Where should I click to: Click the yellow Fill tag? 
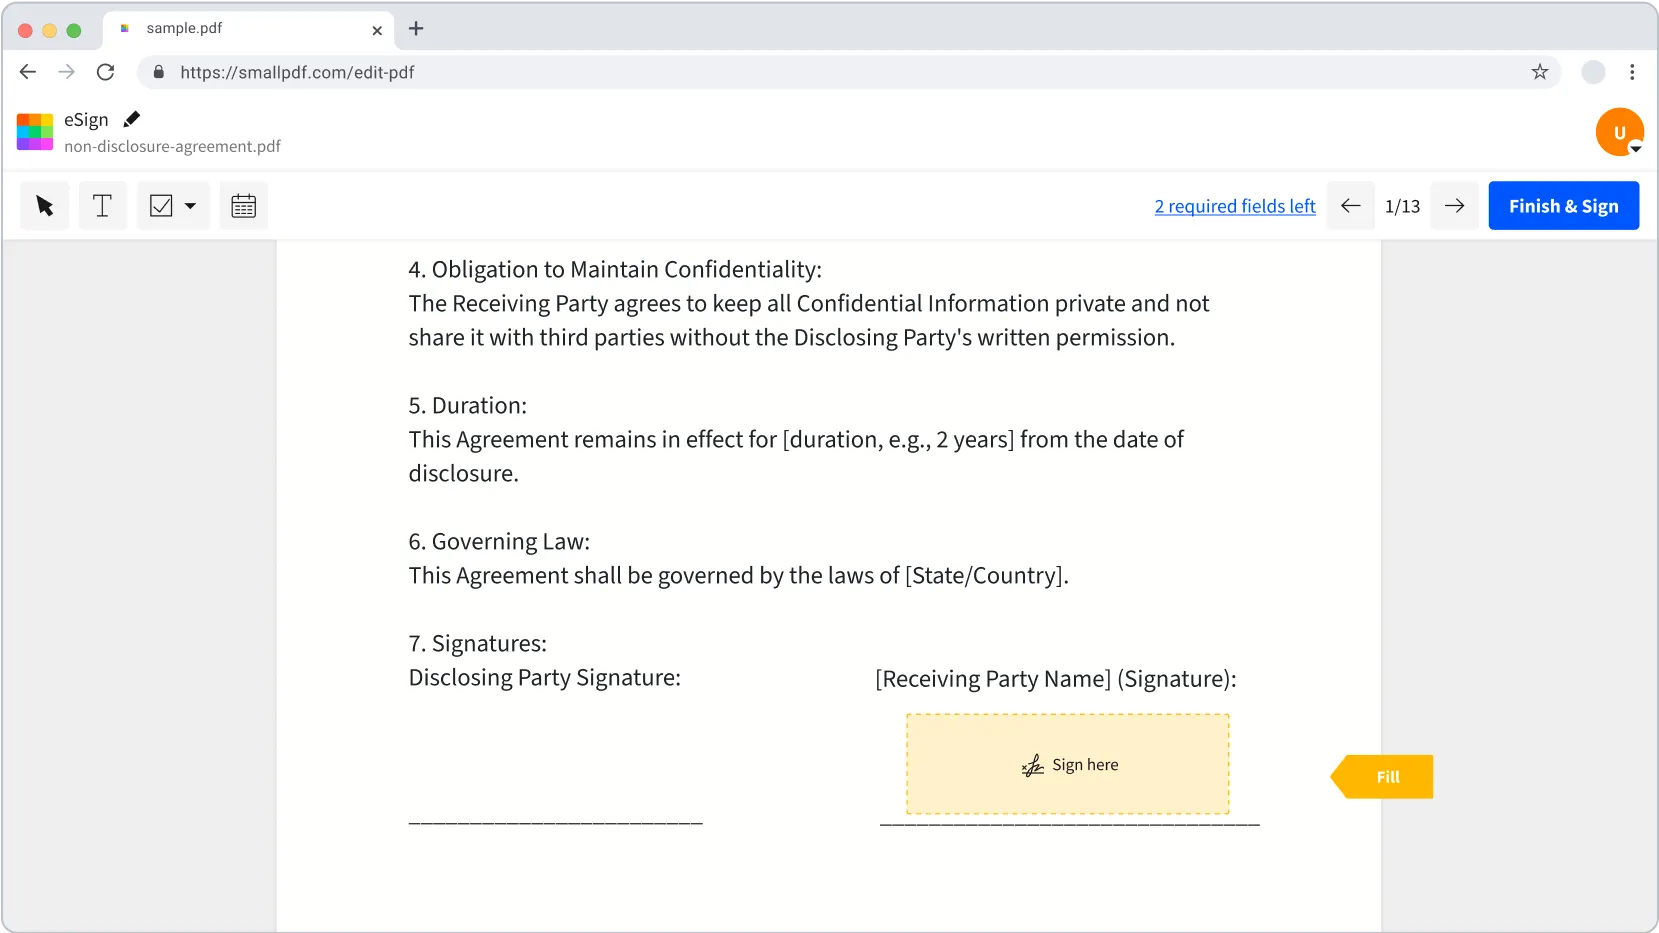pos(1388,776)
